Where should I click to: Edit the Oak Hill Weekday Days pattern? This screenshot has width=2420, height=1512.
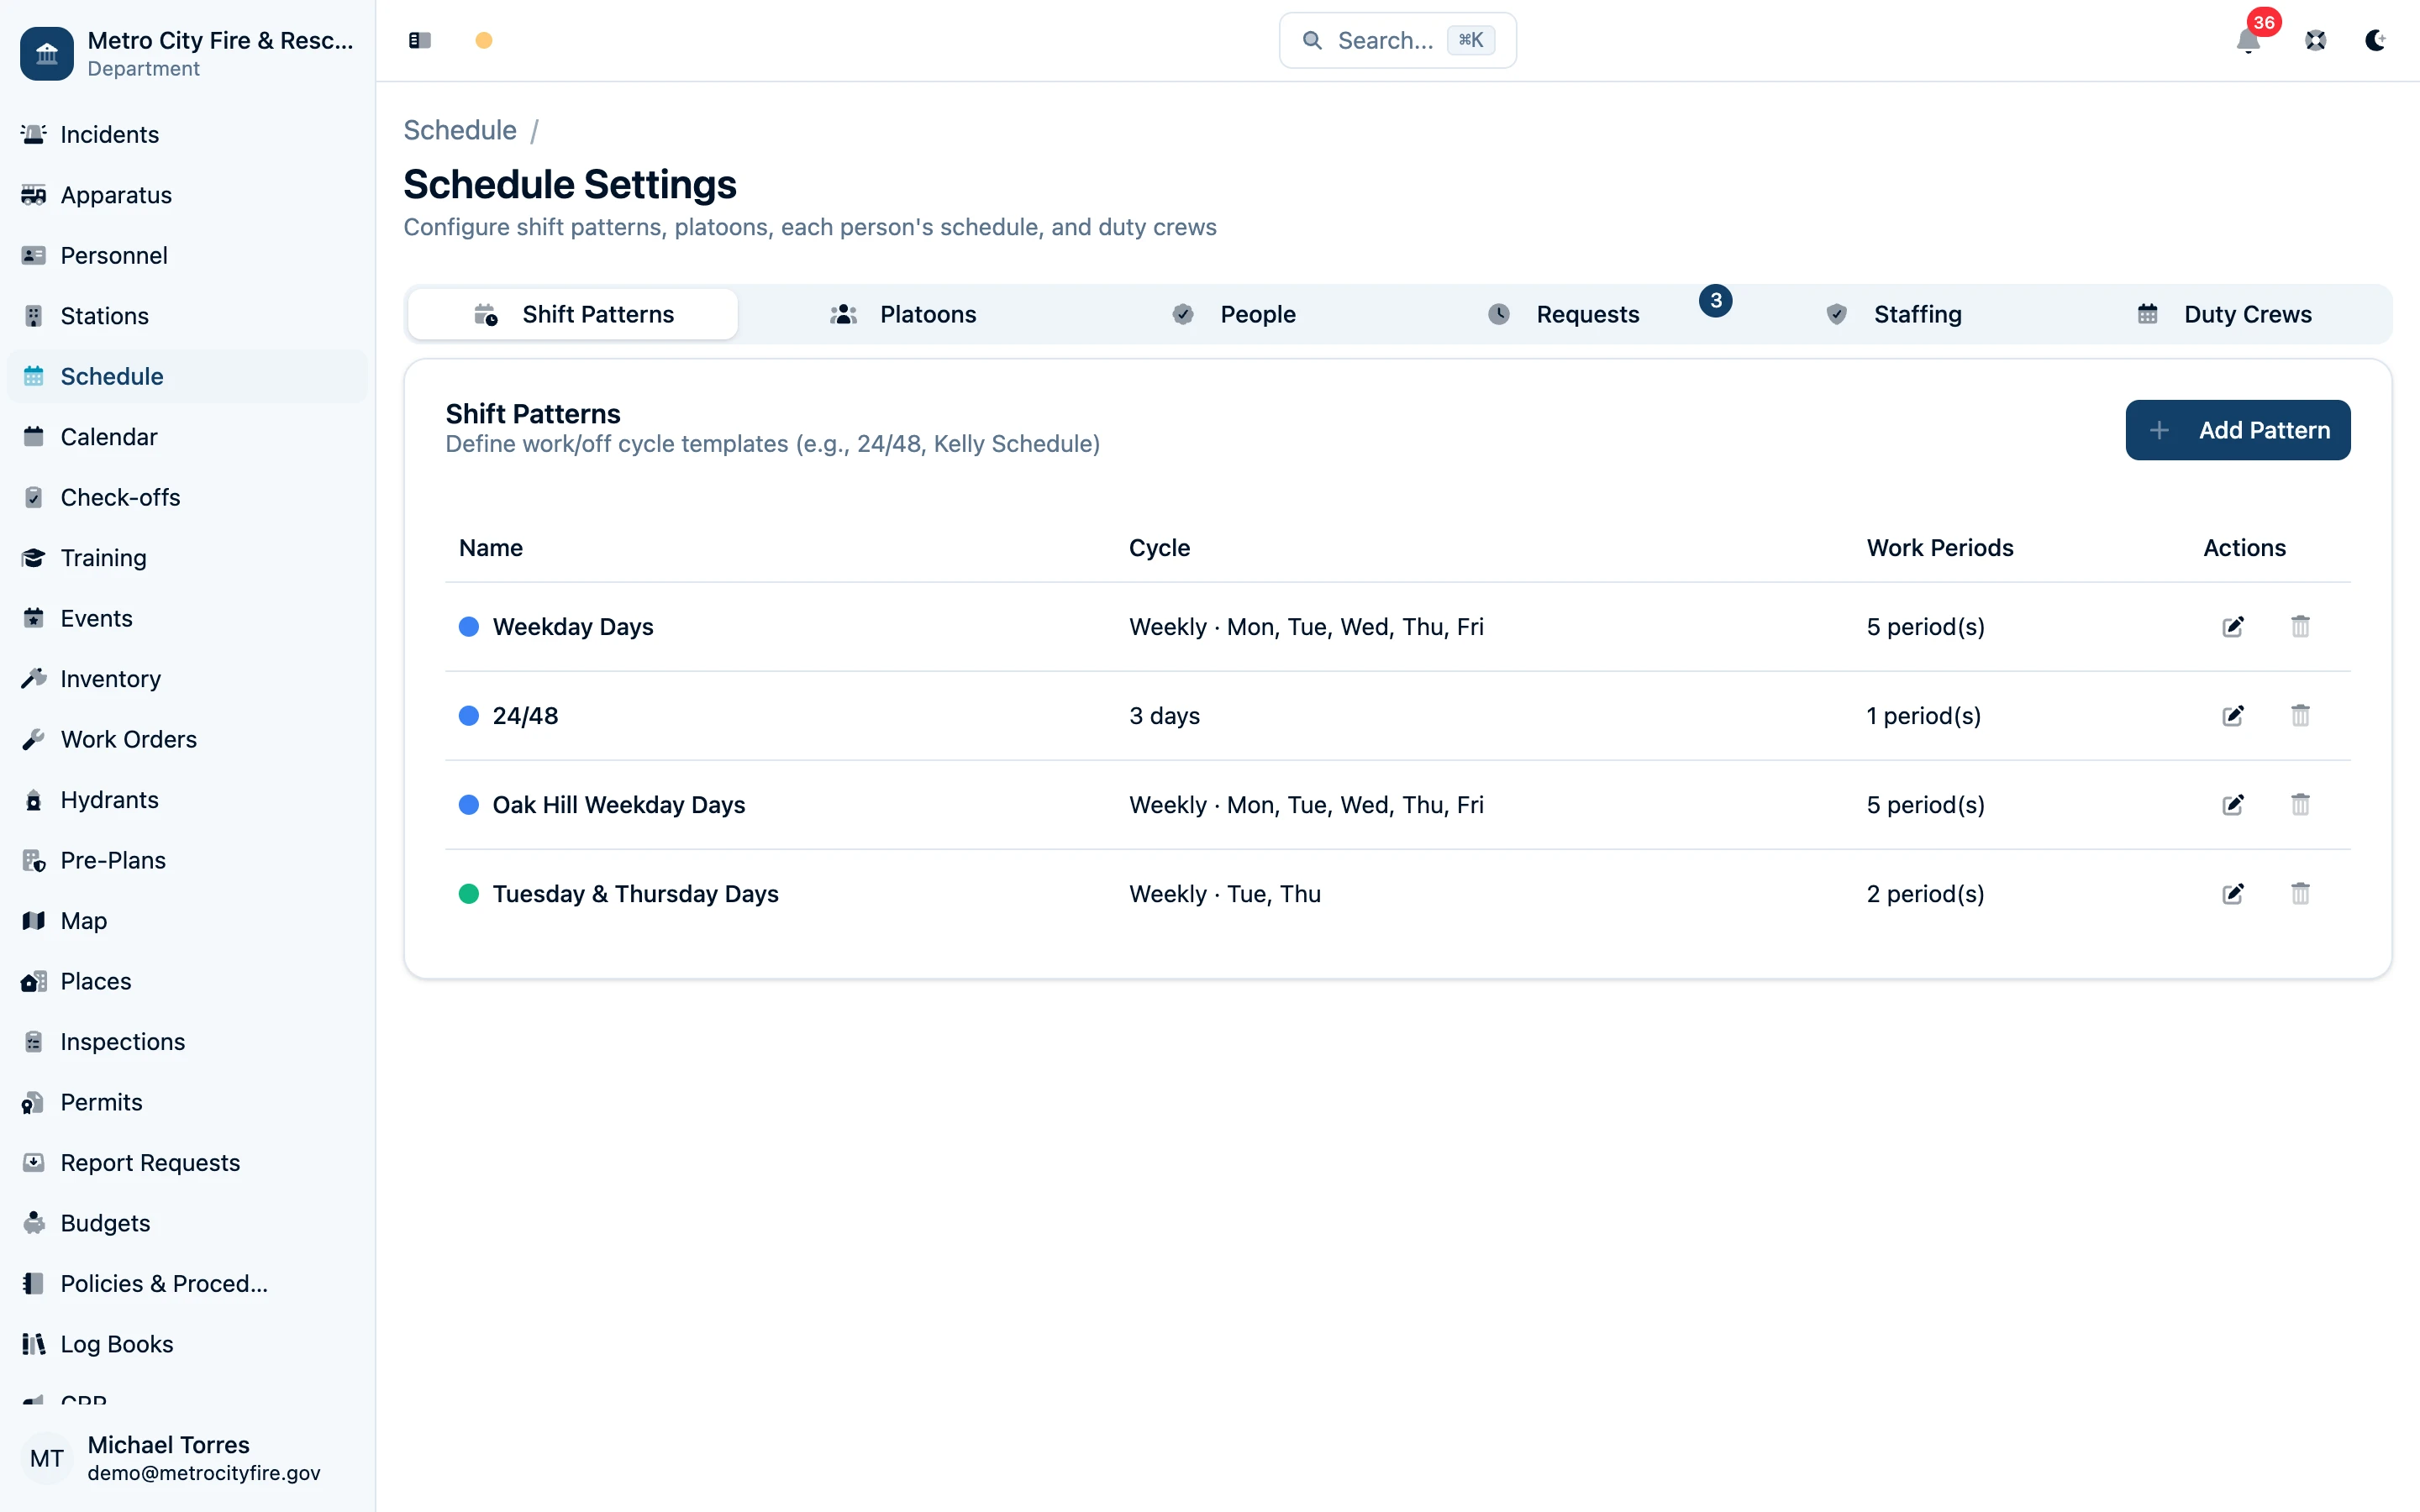pyautogui.click(x=2233, y=805)
